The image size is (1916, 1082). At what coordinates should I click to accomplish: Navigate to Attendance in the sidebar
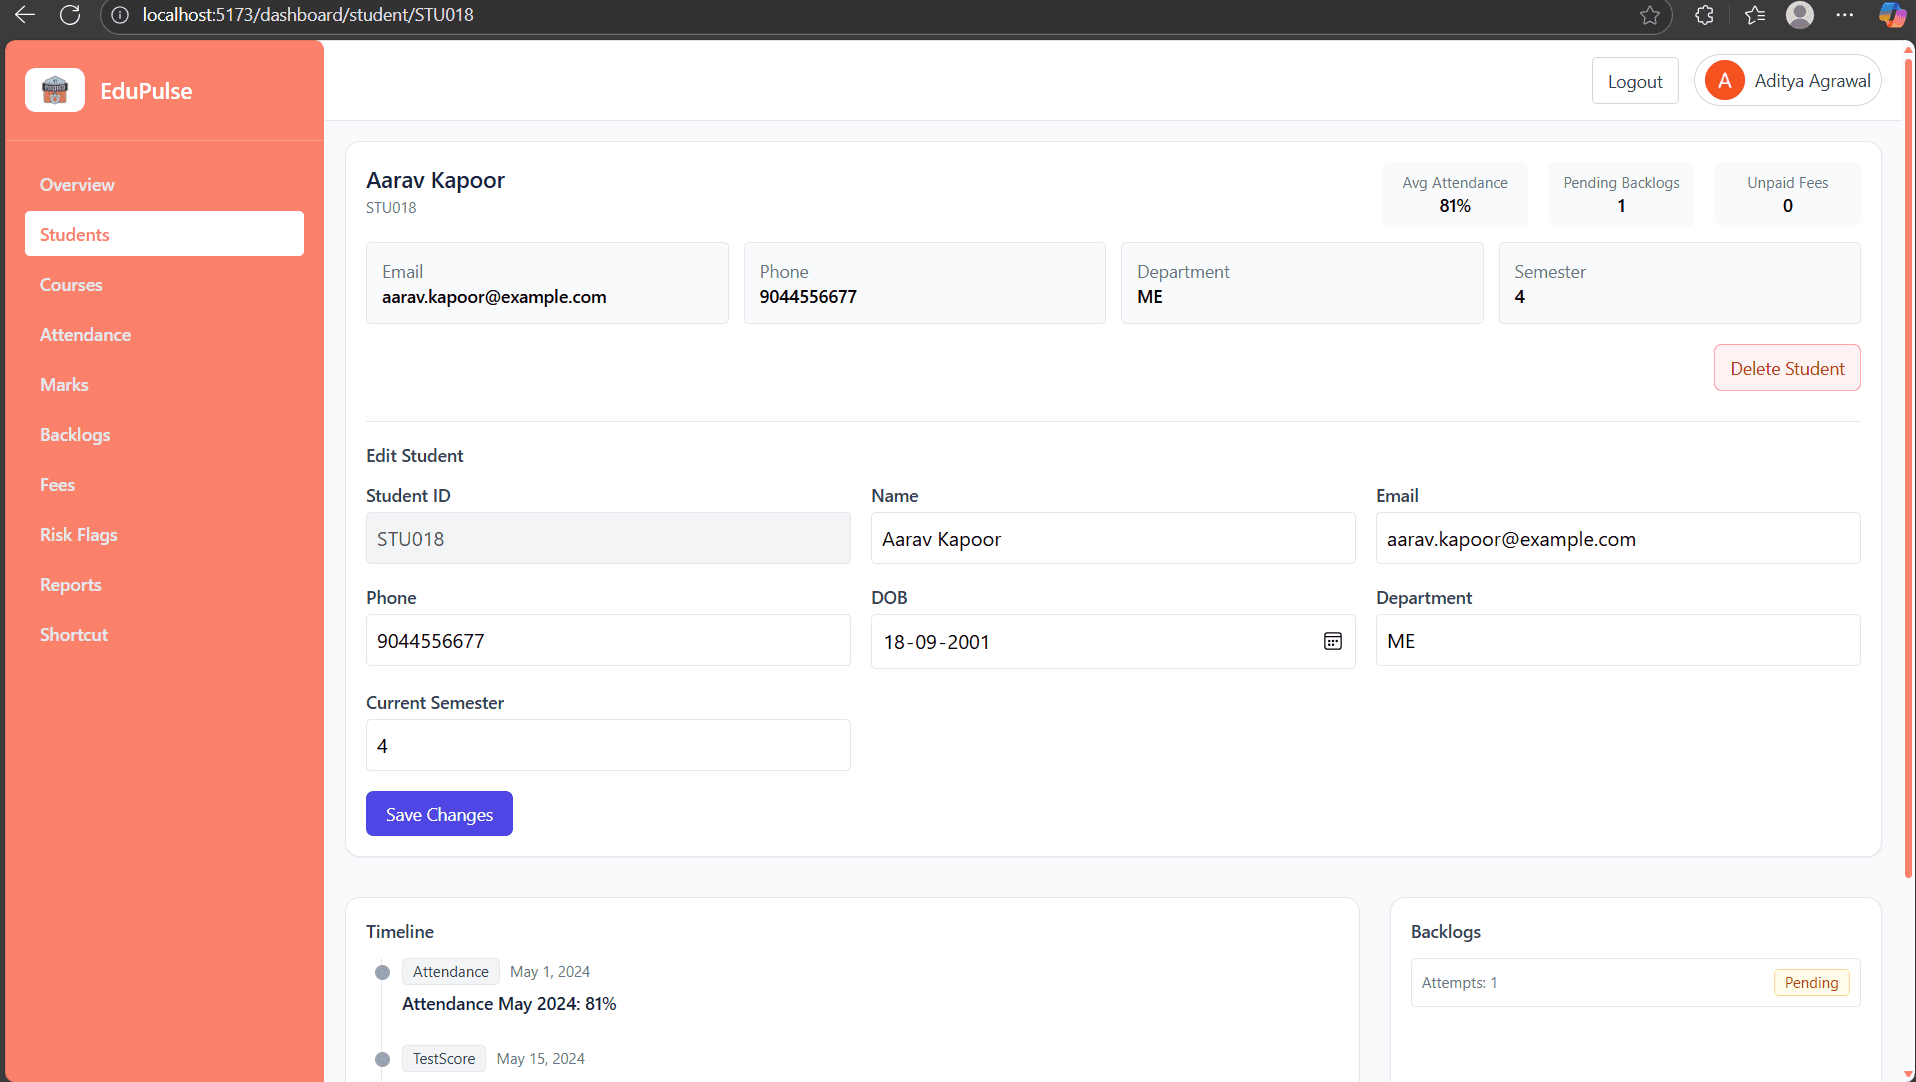coord(164,335)
